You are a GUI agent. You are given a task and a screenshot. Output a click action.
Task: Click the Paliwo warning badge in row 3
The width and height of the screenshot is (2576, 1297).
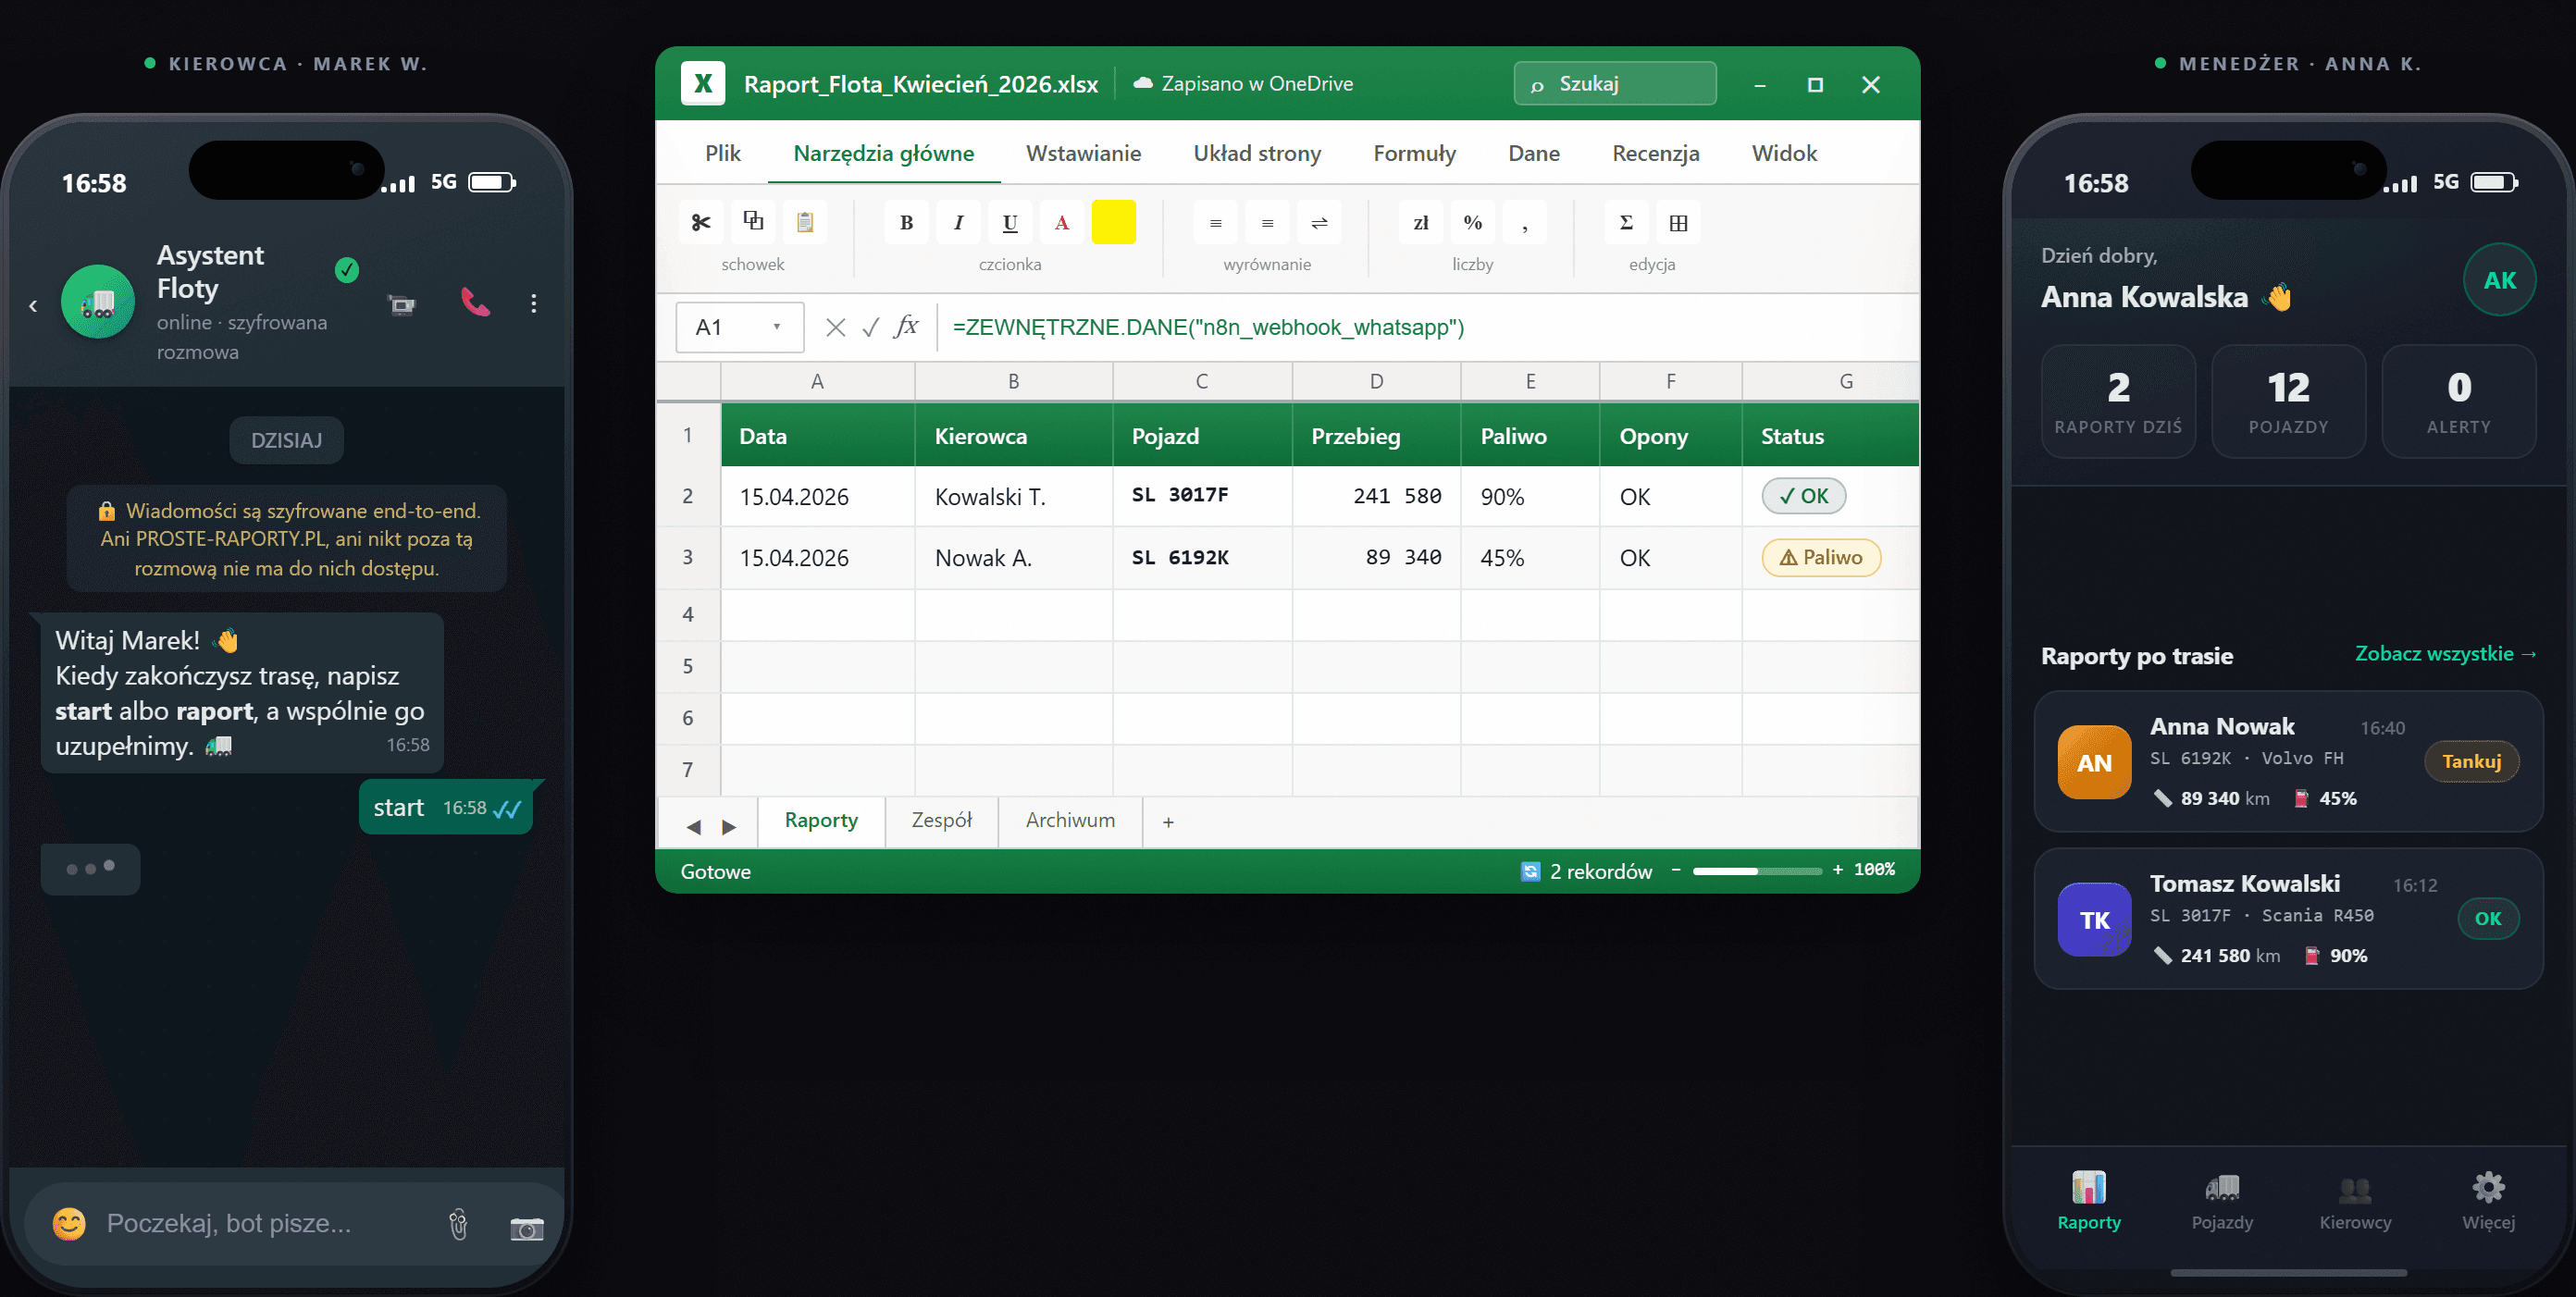click(x=1821, y=557)
